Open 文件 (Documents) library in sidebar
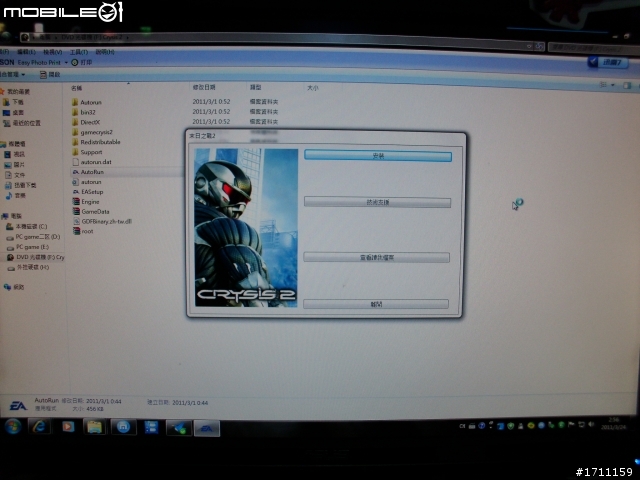 (15, 175)
